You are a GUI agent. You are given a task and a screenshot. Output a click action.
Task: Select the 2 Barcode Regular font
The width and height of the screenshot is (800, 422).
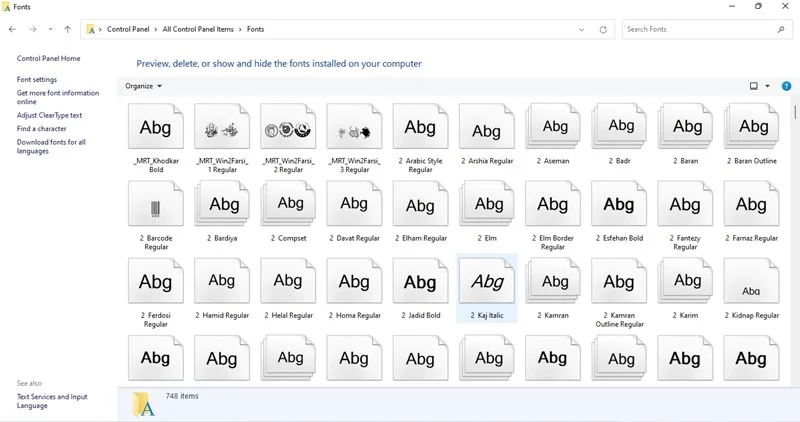point(156,216)
